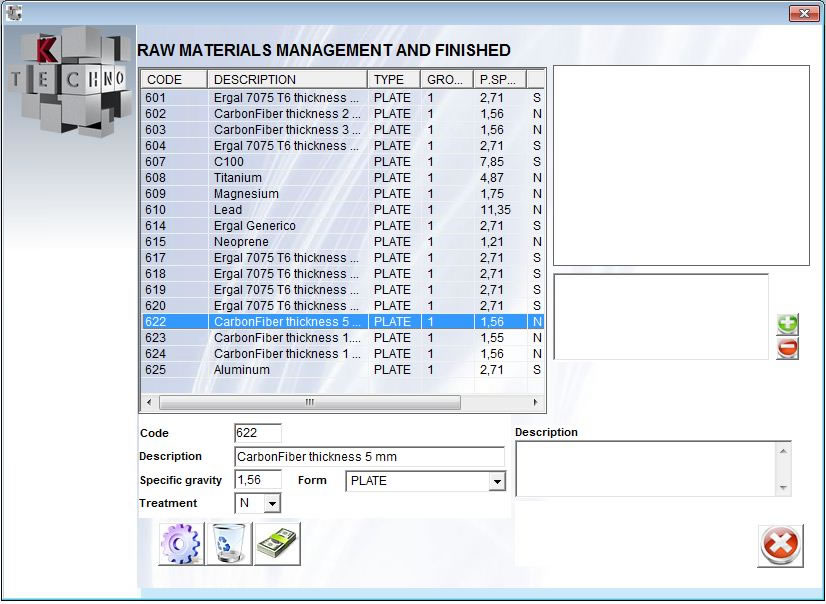This screenshot has width=826, height=604.
Task: Click the list box beside plus button
Action: point(661,316)
